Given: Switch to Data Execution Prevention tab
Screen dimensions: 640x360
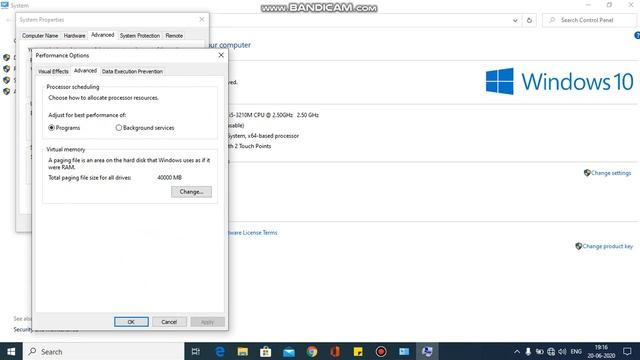Looking at the screenshot, I should pyautogui.click(x=132, y=71).
